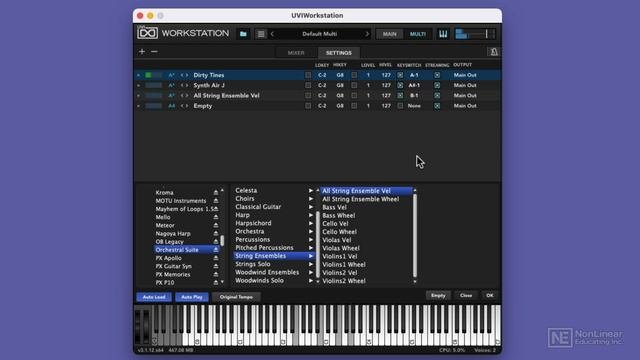Eject the PX Memories library icon
The width and height of the screenshot is (640, 360).
coord(216,274)
